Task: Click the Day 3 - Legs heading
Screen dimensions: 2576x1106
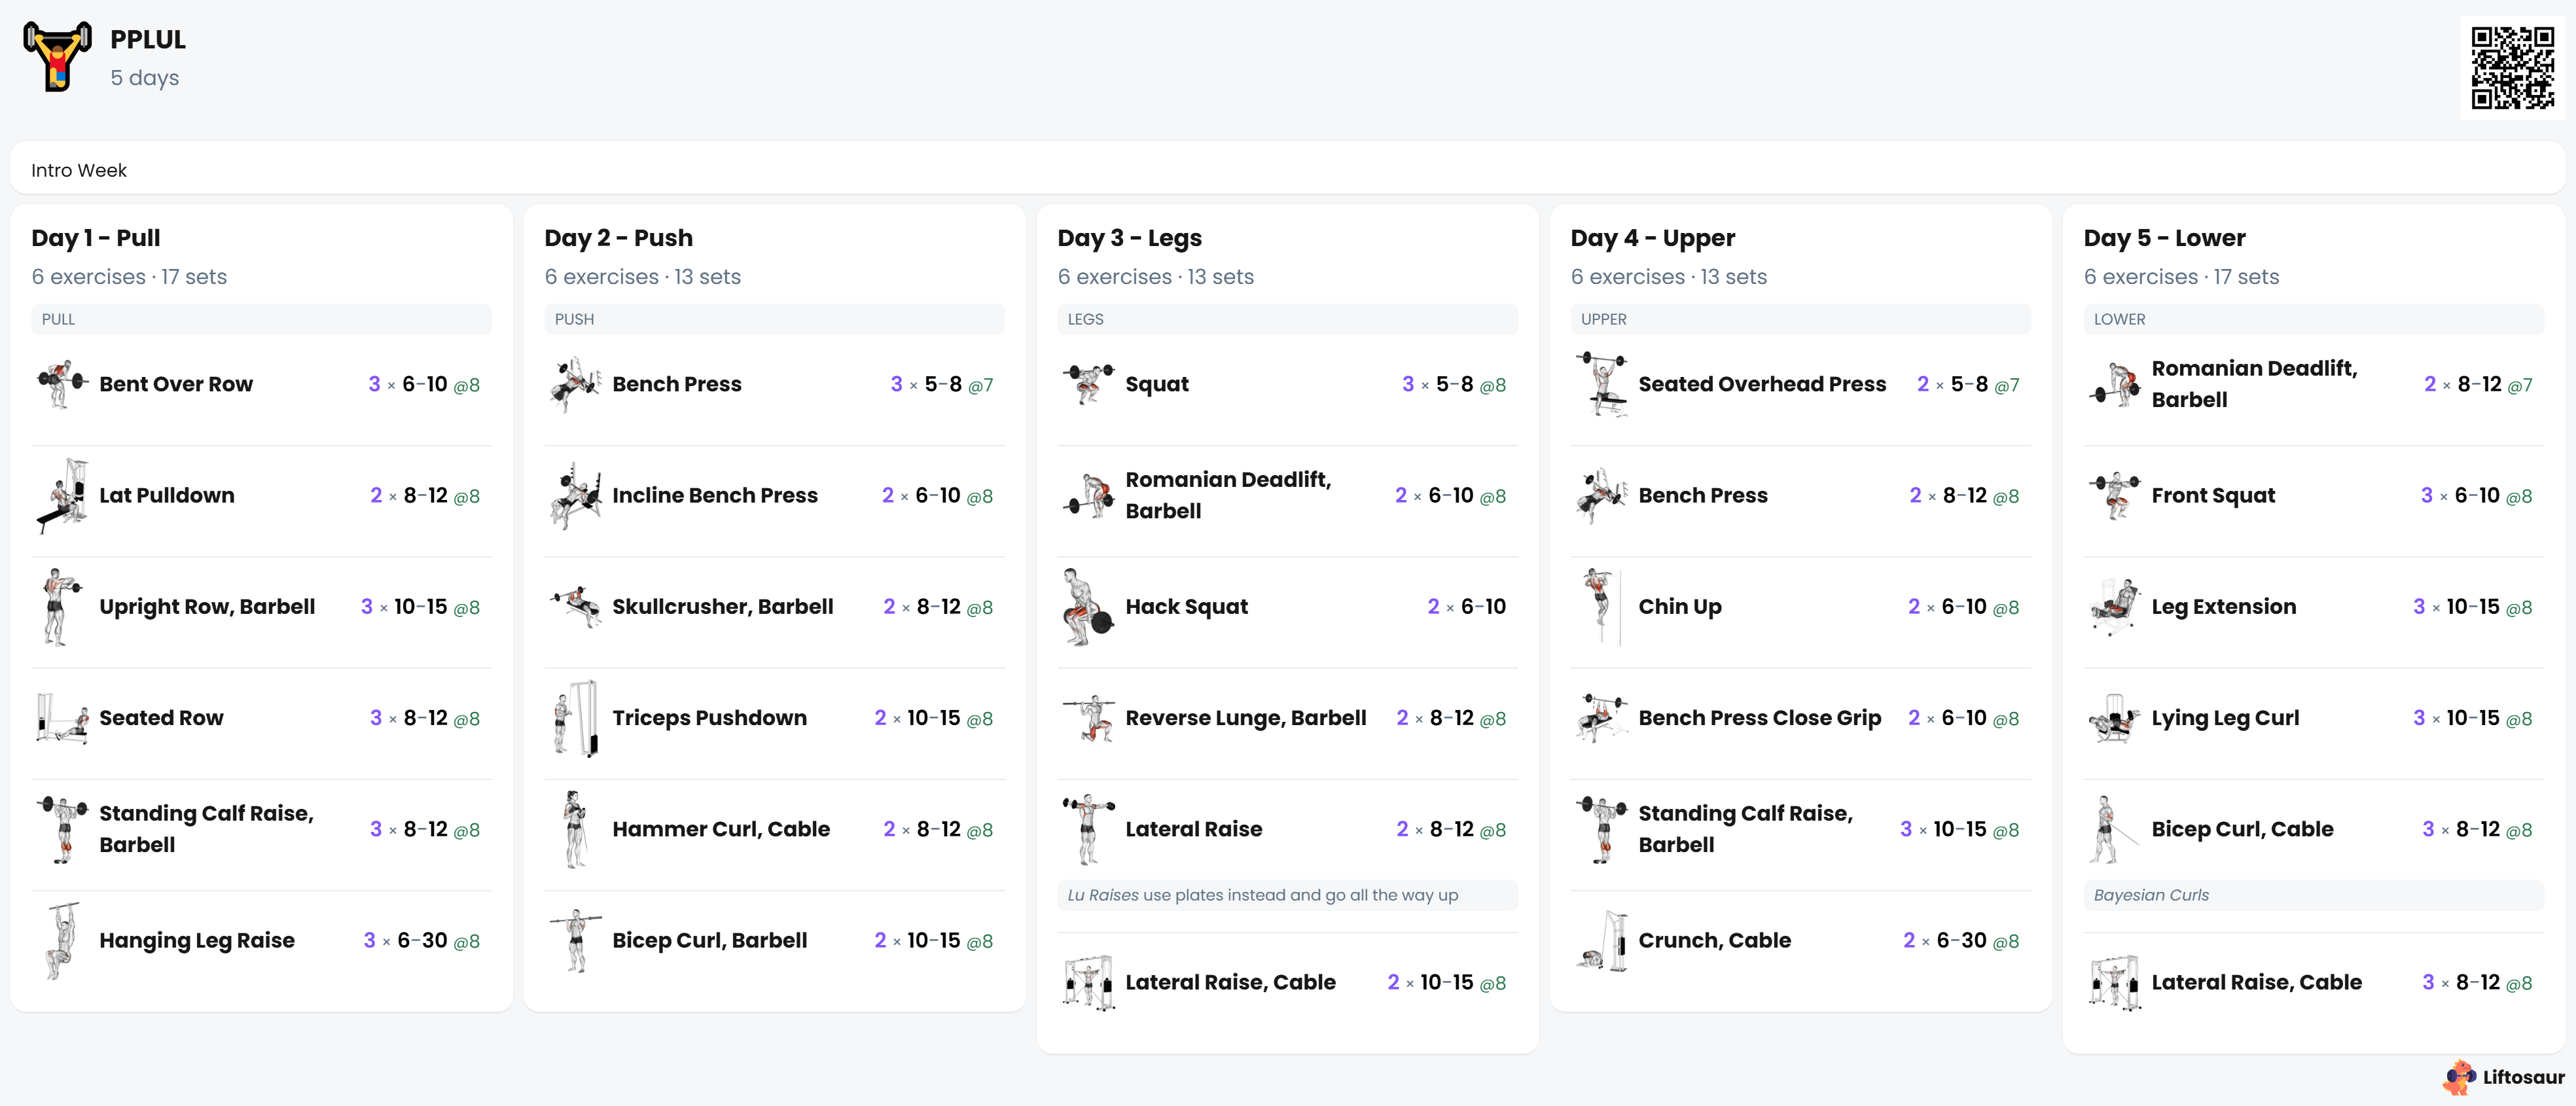Action: [1129, 238]
